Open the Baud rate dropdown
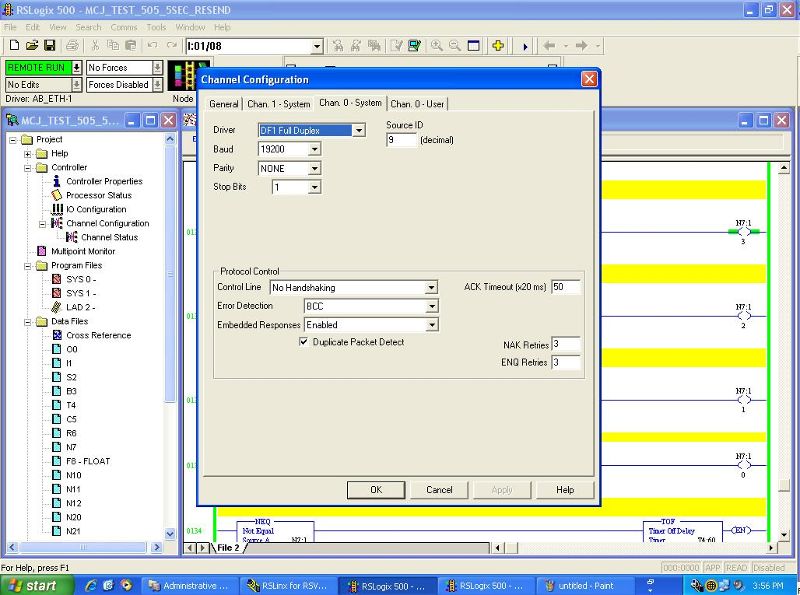This screenshot has width=800, height=595. point(315,149)
